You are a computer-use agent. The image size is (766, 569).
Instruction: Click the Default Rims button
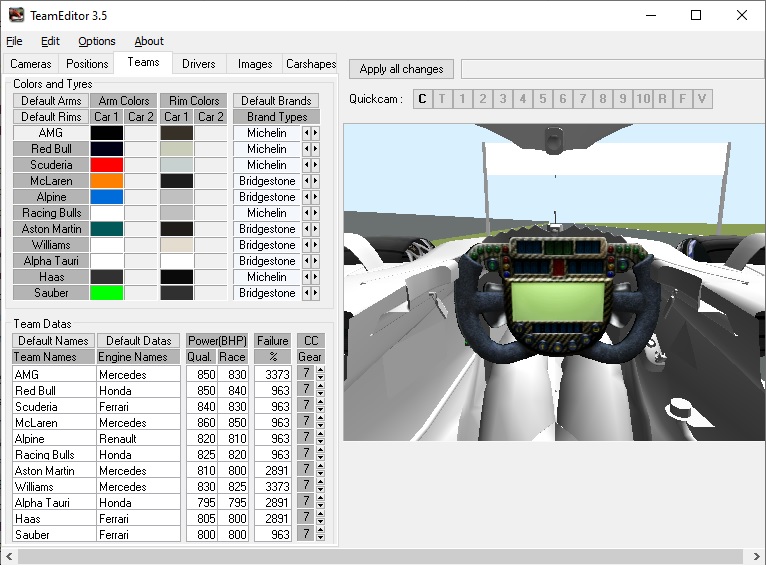coord(51,117)
